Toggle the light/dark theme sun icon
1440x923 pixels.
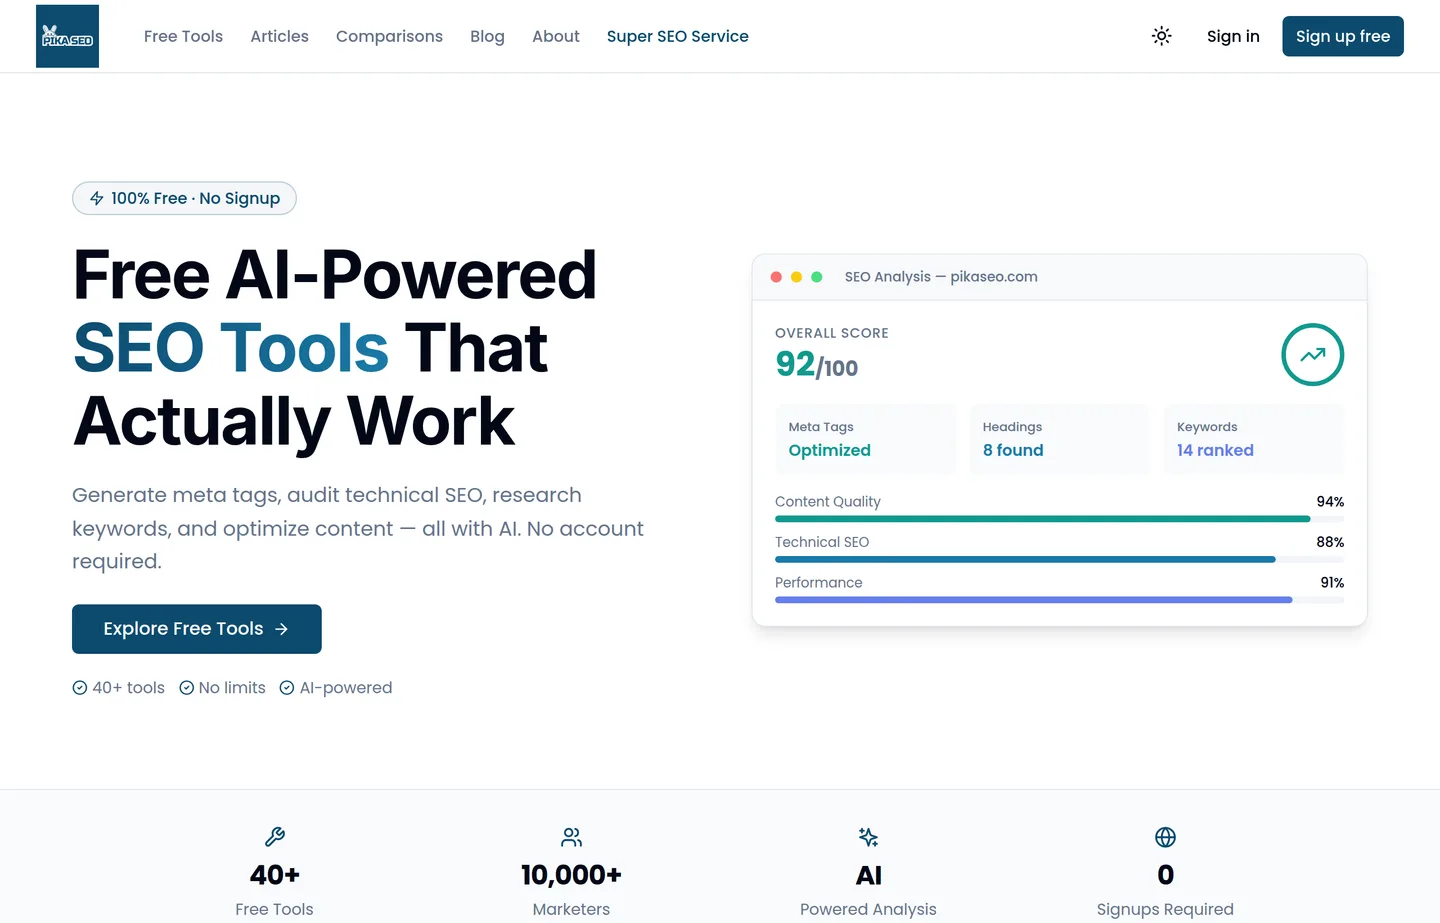tap(1161, 36)
